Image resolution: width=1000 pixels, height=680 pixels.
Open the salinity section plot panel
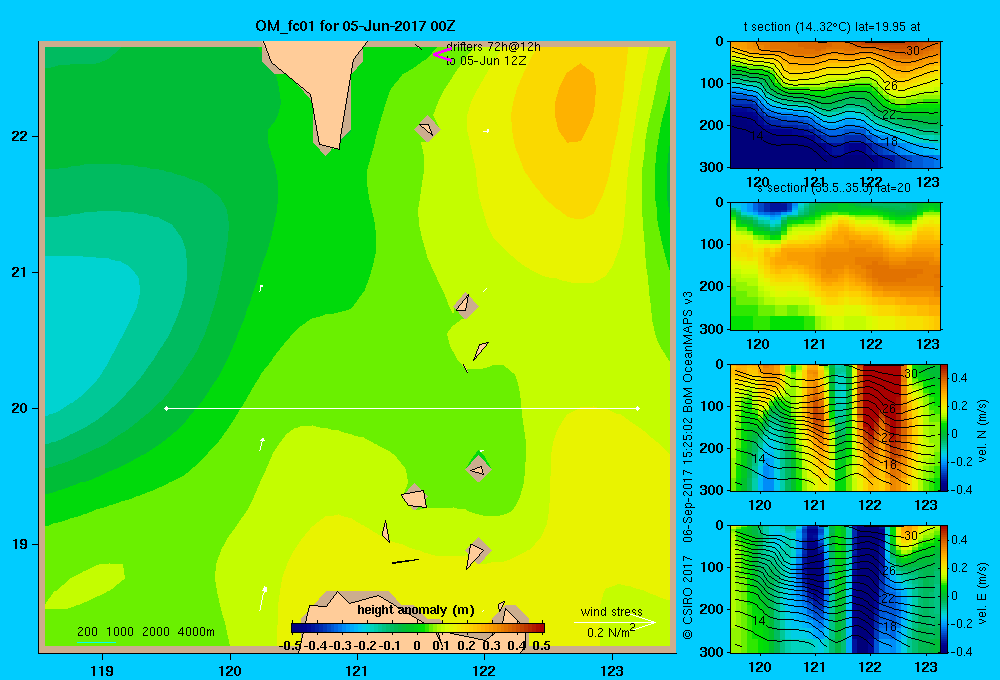[835, 266]
